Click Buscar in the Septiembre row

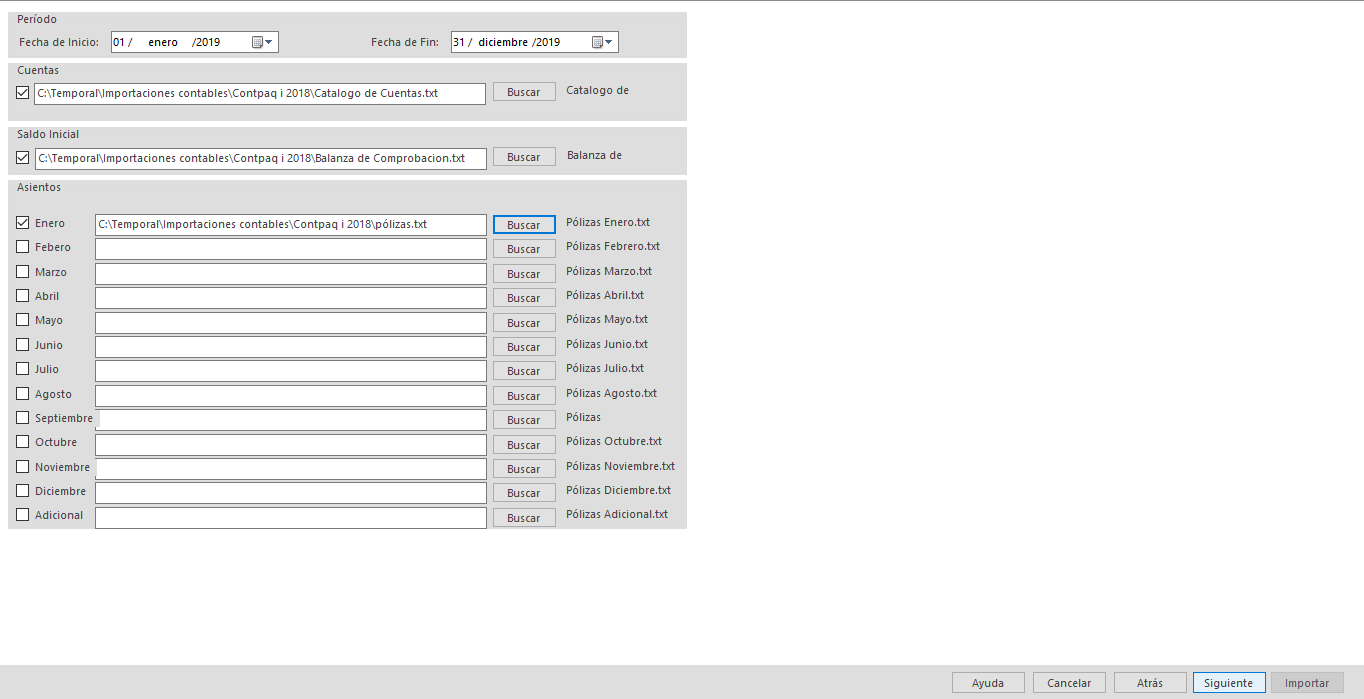524,420
